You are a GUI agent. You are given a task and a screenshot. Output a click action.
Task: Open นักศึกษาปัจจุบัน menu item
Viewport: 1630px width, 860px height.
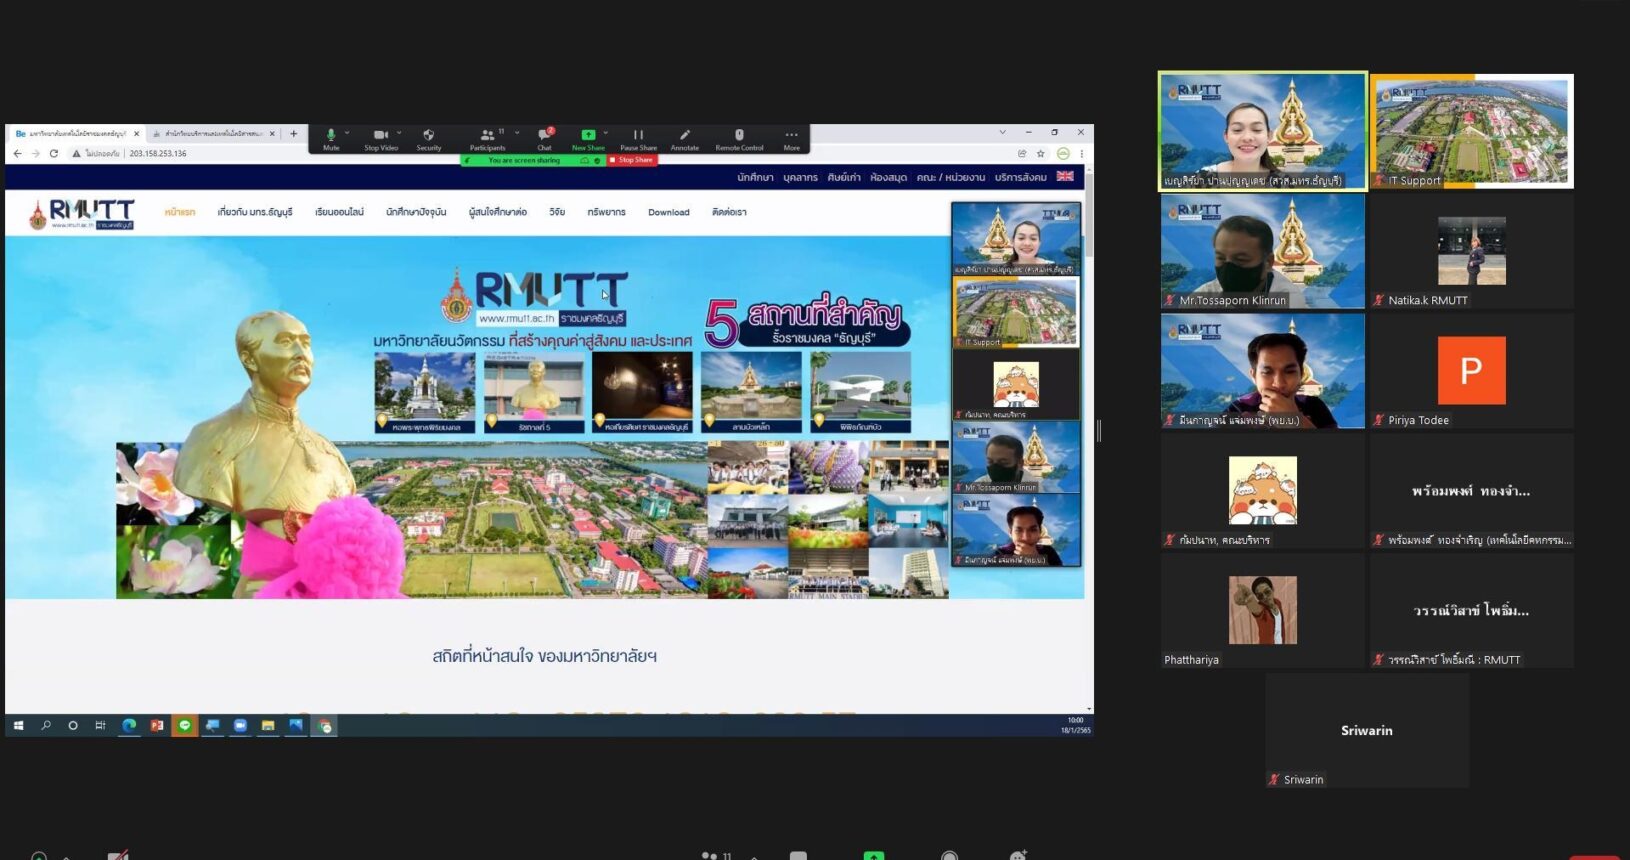tap(416, 212)
